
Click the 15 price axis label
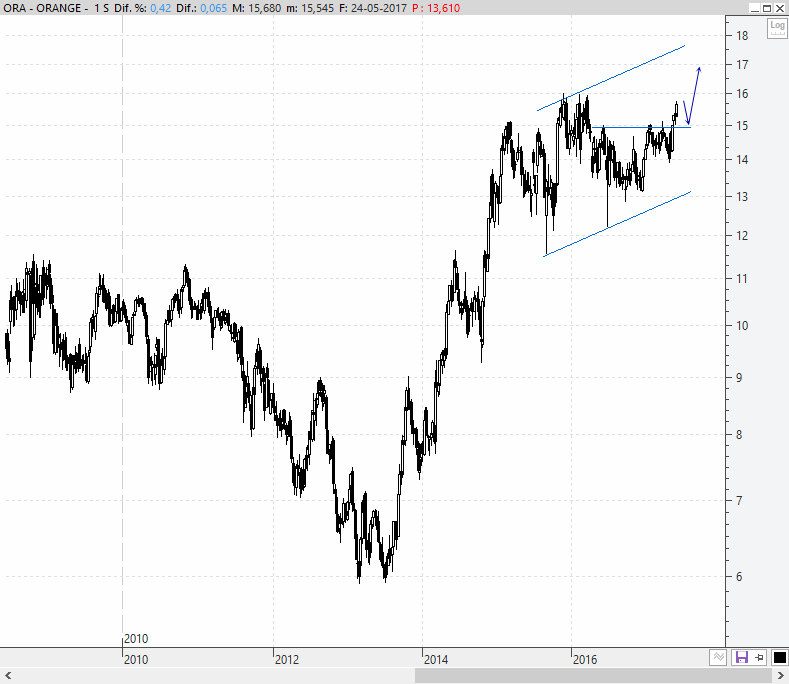pos(742,126)
